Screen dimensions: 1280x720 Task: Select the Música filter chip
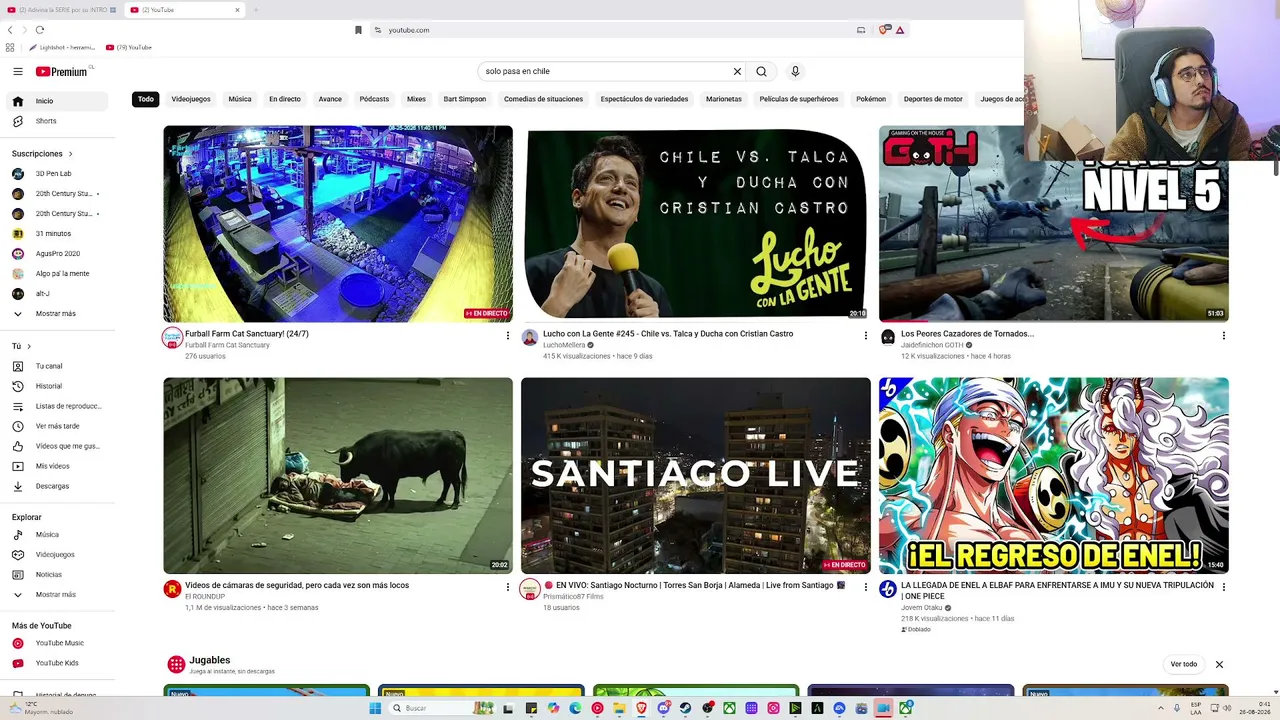coord(240,99)
